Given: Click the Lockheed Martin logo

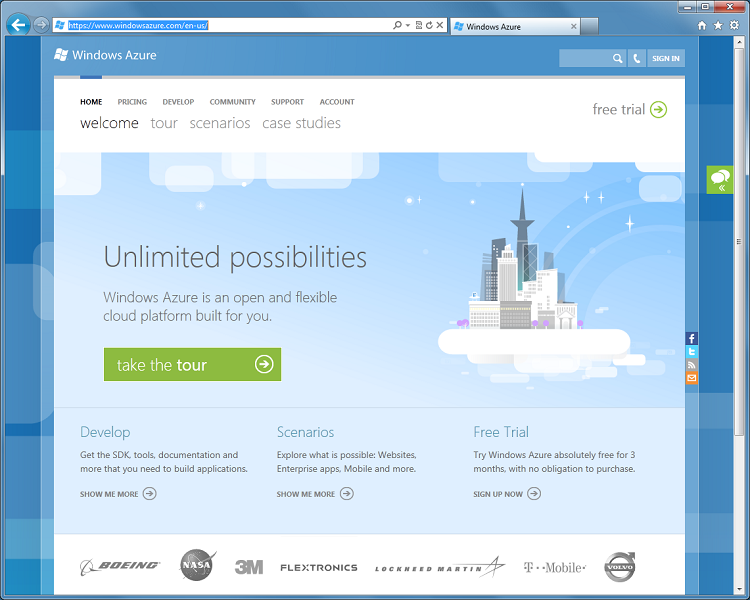Looking at the screenshot, I should pyautogui.click(x=440, y=567).
